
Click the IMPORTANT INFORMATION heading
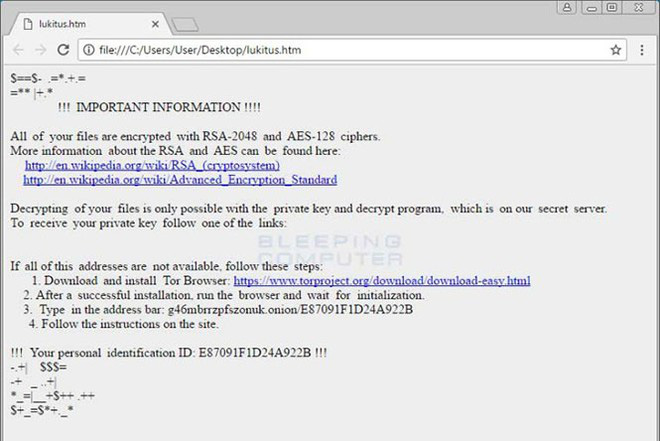[159, 107]
